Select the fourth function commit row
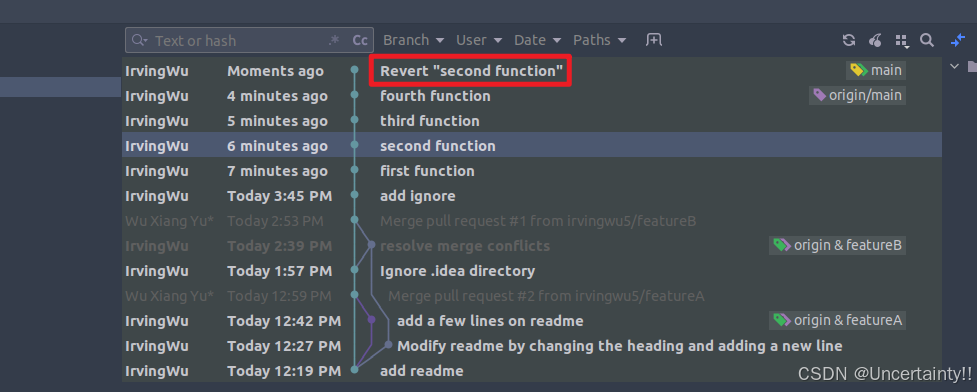The width and height of the screenshot is (977, 392). (x=531, y=96)
